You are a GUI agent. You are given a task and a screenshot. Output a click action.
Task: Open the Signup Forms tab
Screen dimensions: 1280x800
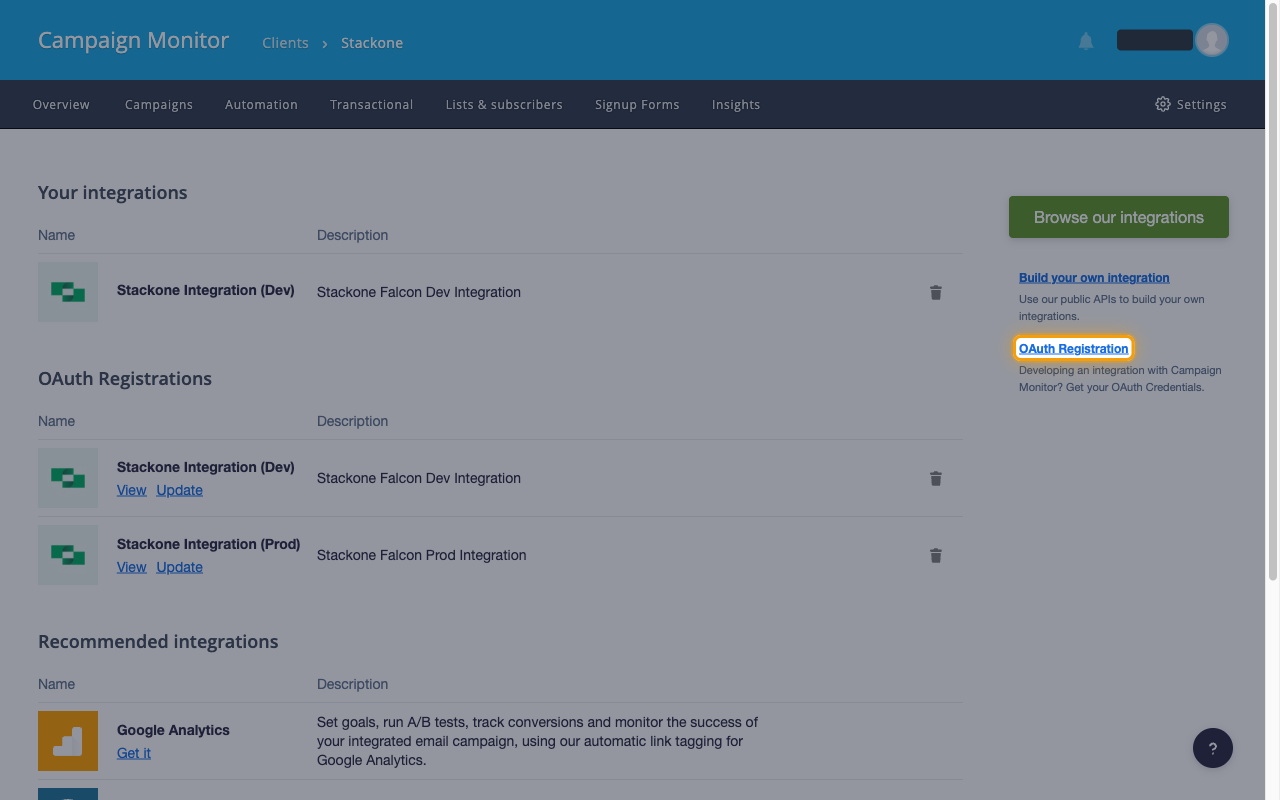click(x=637, y=104)
